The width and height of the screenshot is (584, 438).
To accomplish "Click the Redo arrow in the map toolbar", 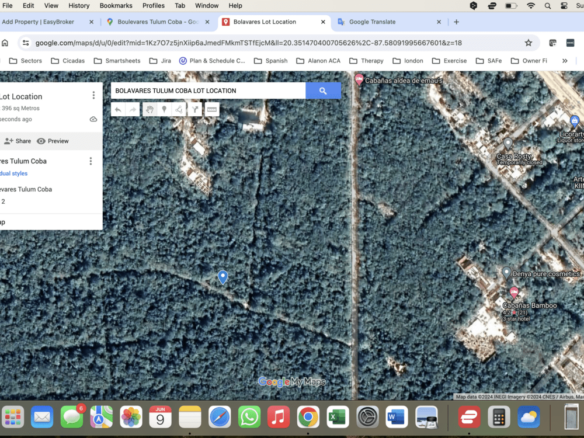I will [133, 109].
